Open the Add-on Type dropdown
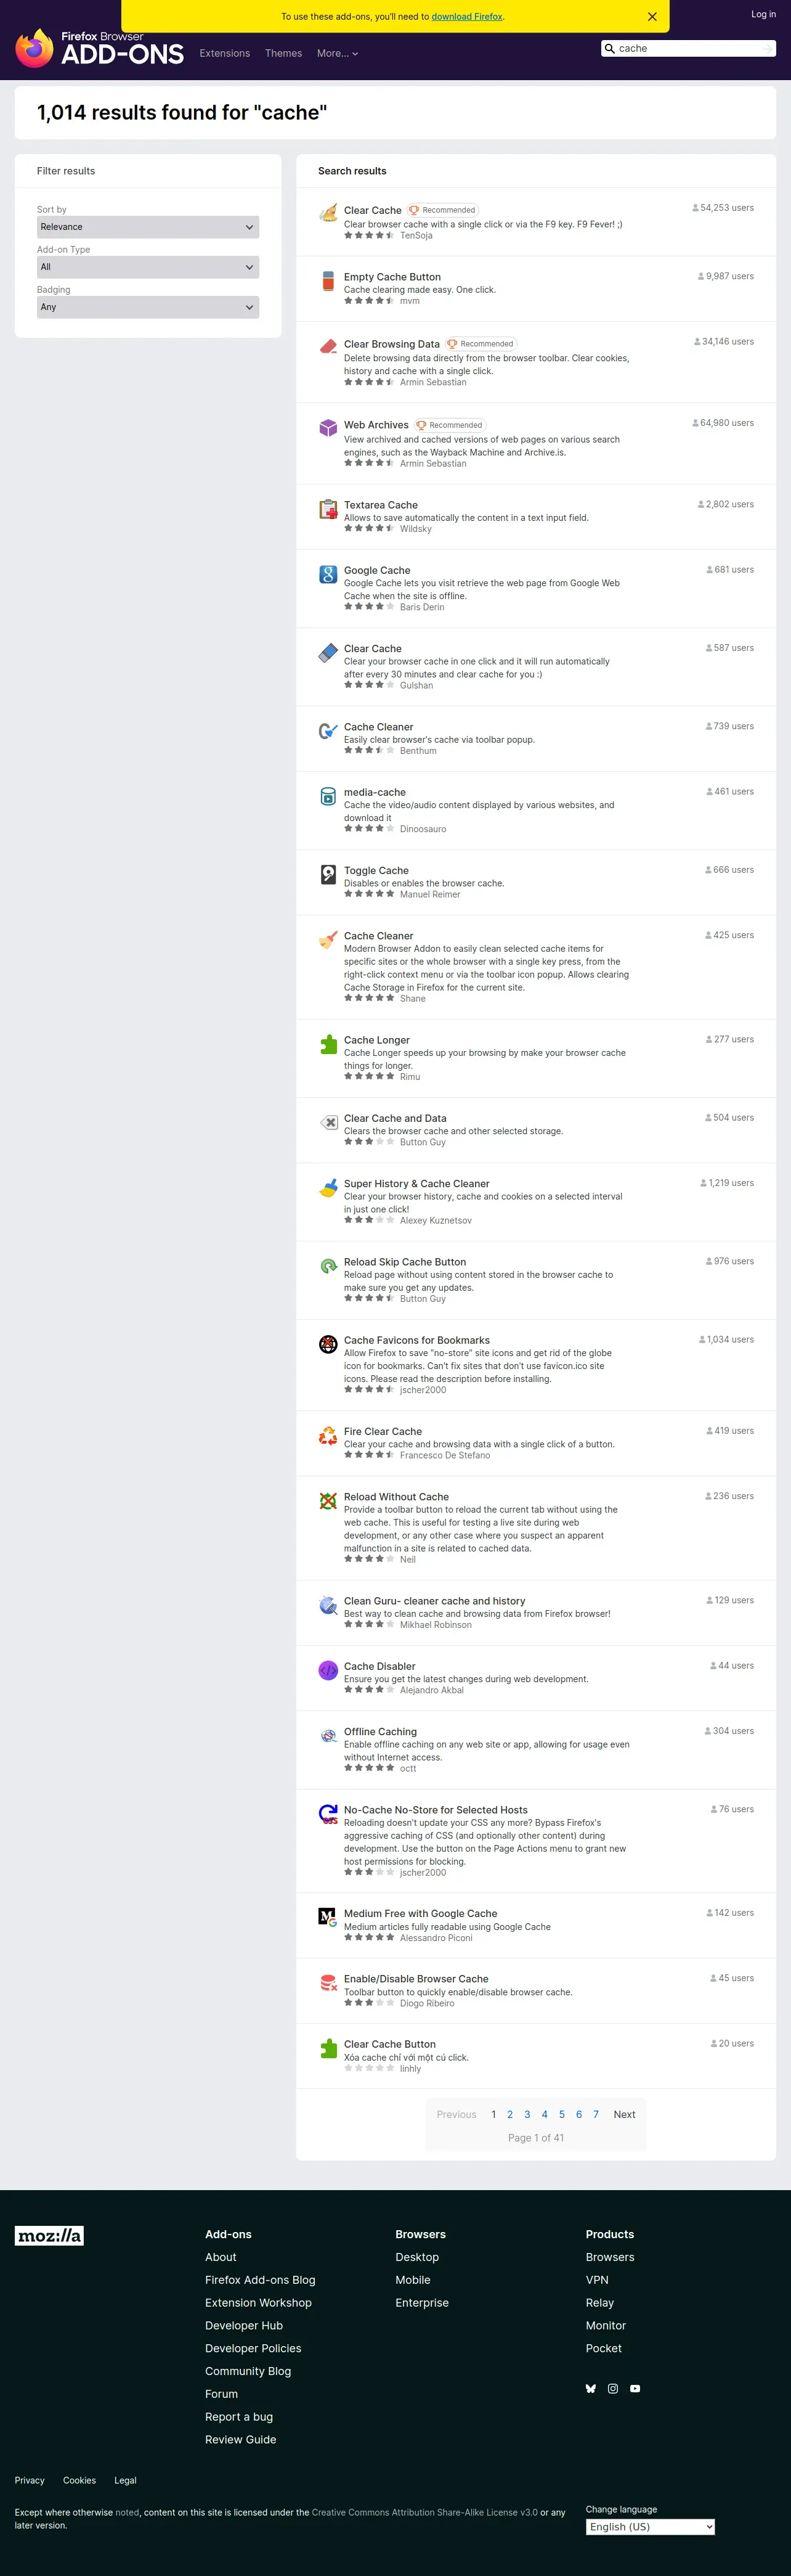The width and height of the screenshot is (791, 2576). click(148, 267)
